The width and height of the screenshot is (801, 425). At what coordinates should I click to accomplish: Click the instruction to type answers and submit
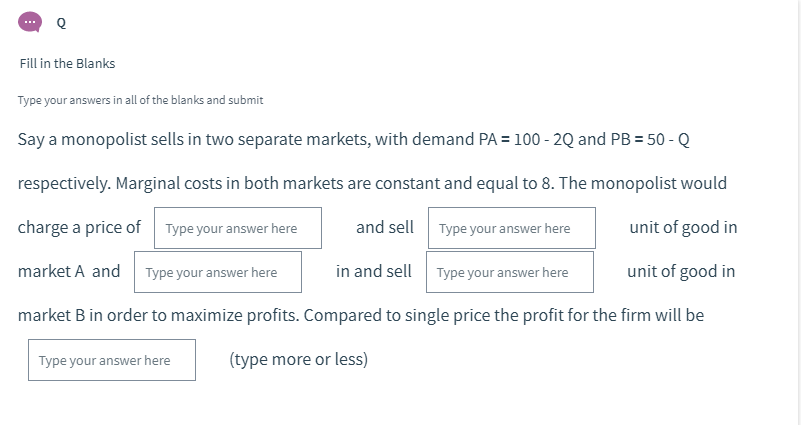pos(140,100)
